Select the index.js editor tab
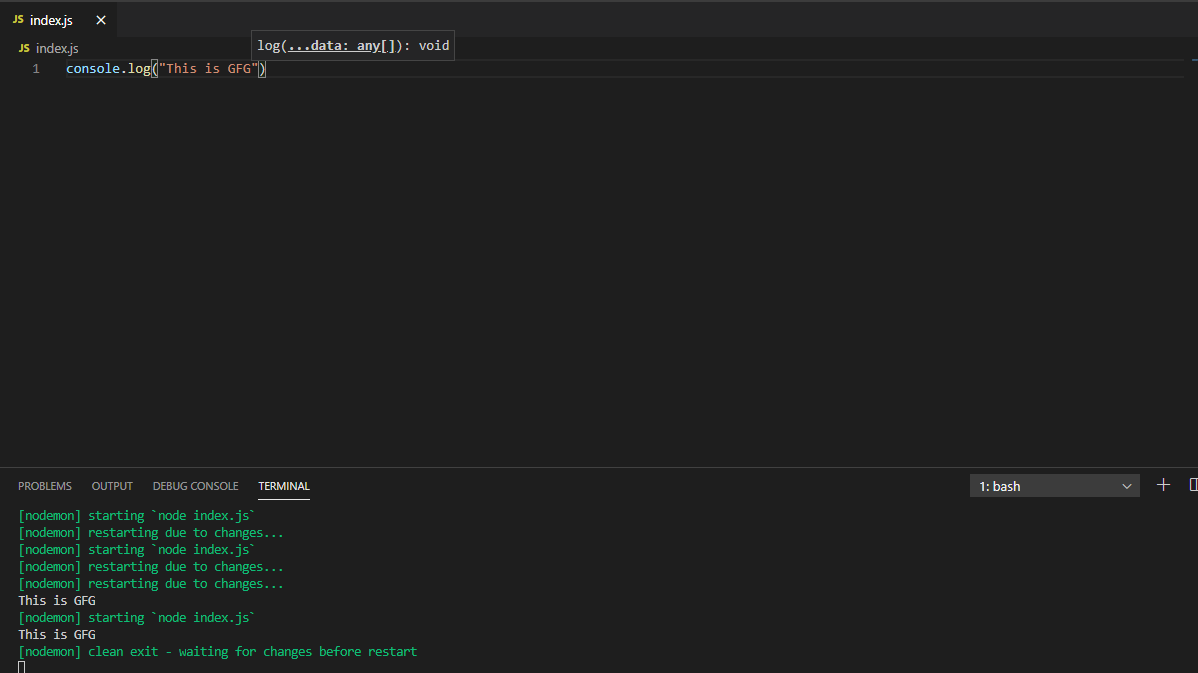This screenshot has height=673, width=1198. 51,20
